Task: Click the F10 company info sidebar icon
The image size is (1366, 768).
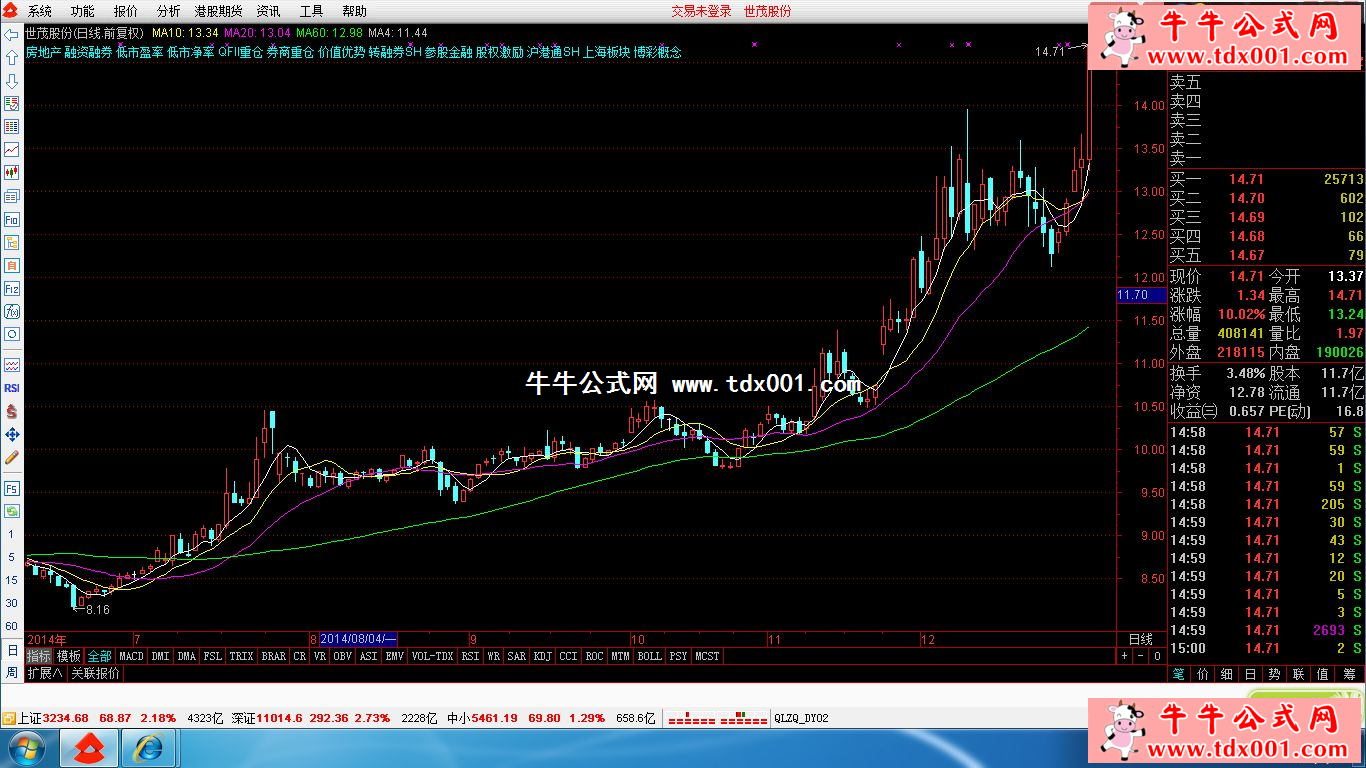Action: click(12, 219)
